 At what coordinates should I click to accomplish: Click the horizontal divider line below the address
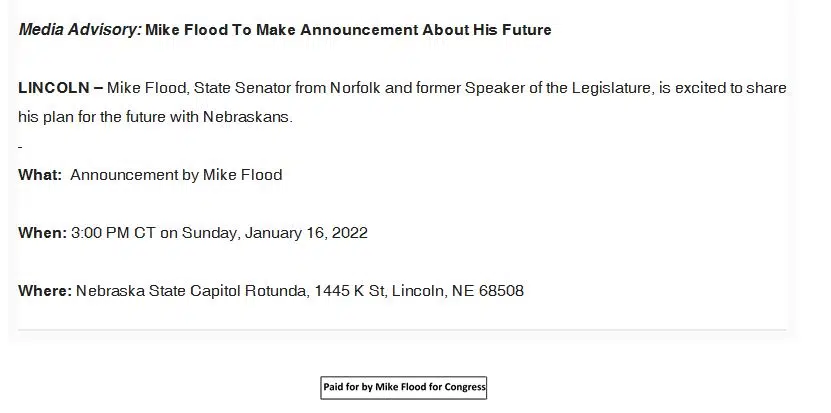(402, 329)
